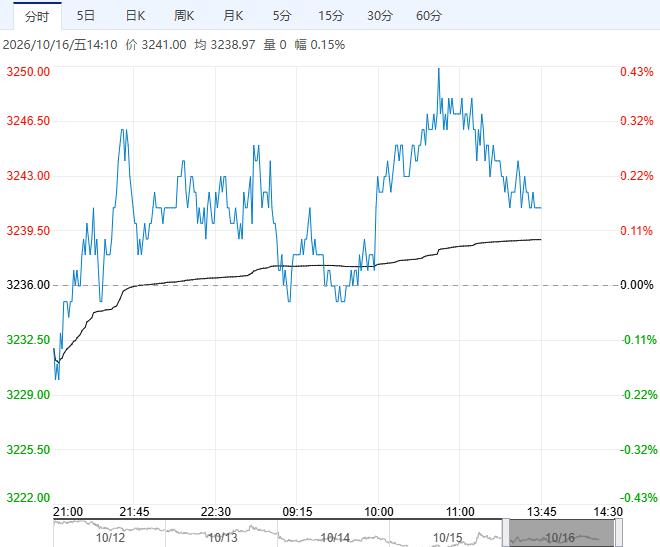
Task: Click the 09:15 time axis label
Action: point(297,512)
